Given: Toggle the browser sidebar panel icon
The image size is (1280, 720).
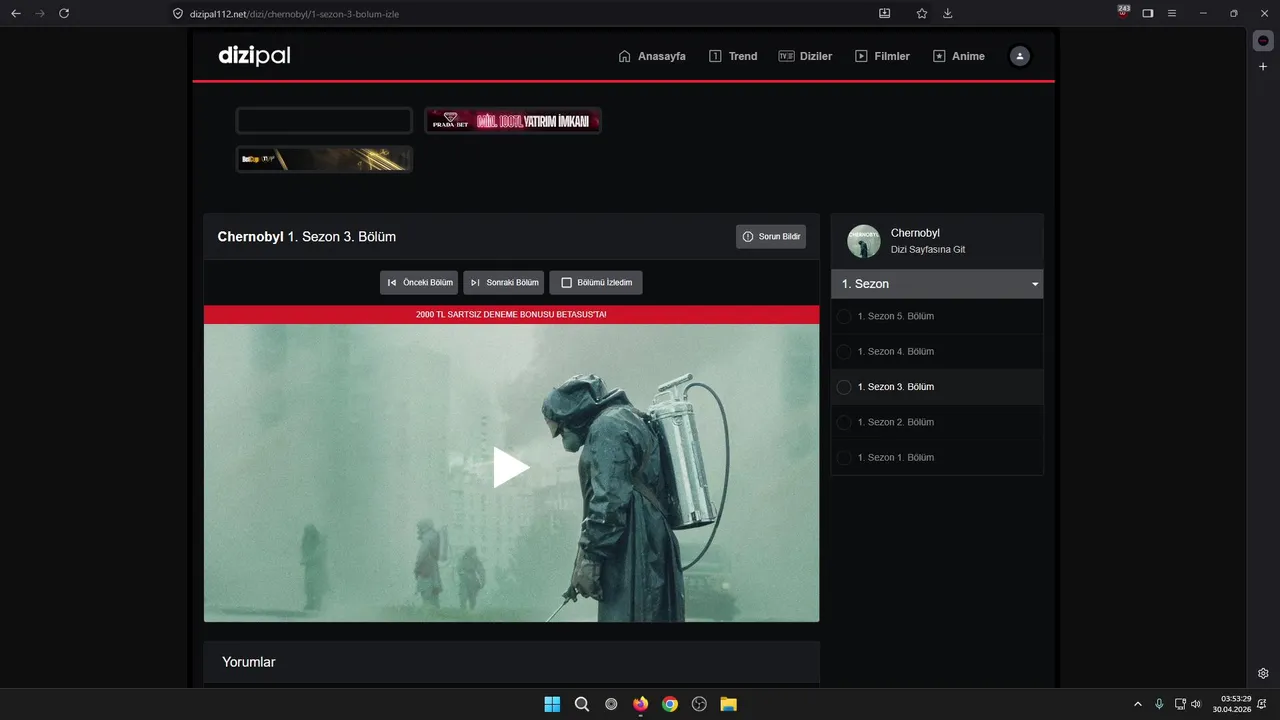Looking at the screenshot, I should point(1148,13).
